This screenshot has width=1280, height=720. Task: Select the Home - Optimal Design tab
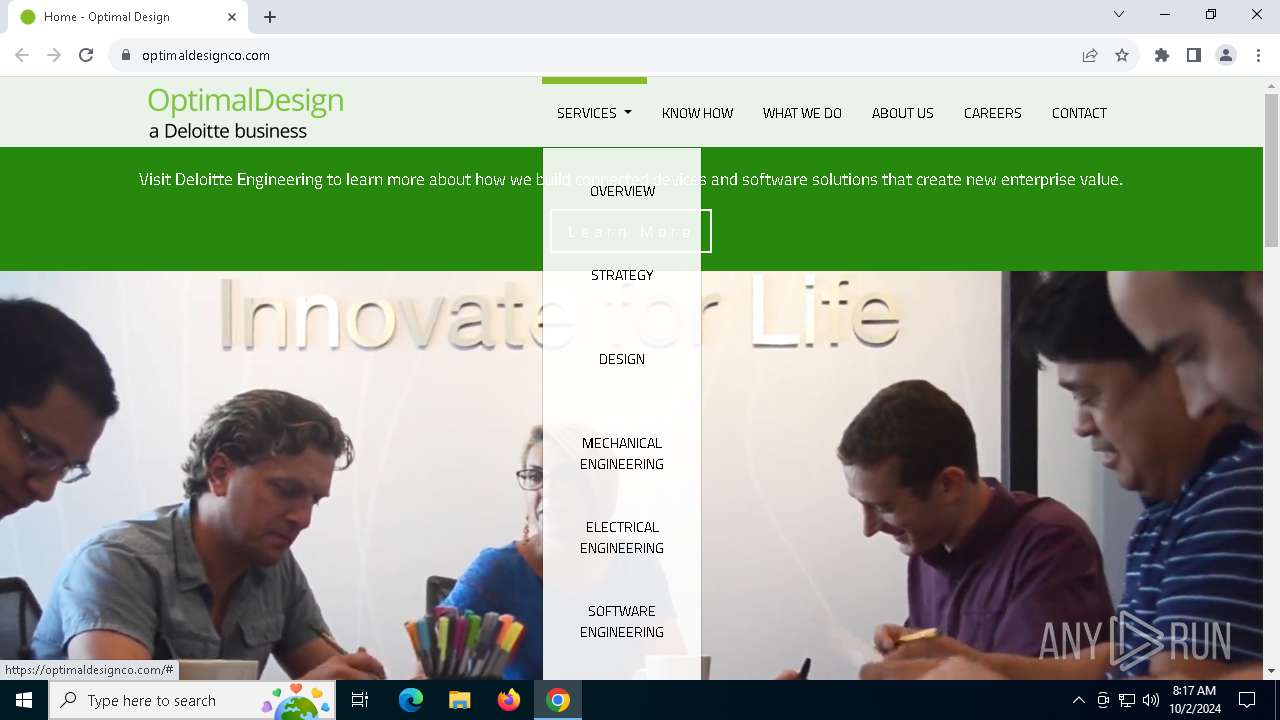[128, 17]
